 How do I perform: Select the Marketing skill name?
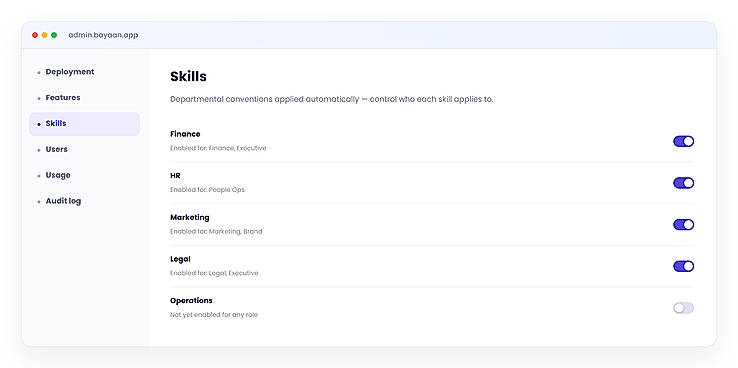[190, 217]
